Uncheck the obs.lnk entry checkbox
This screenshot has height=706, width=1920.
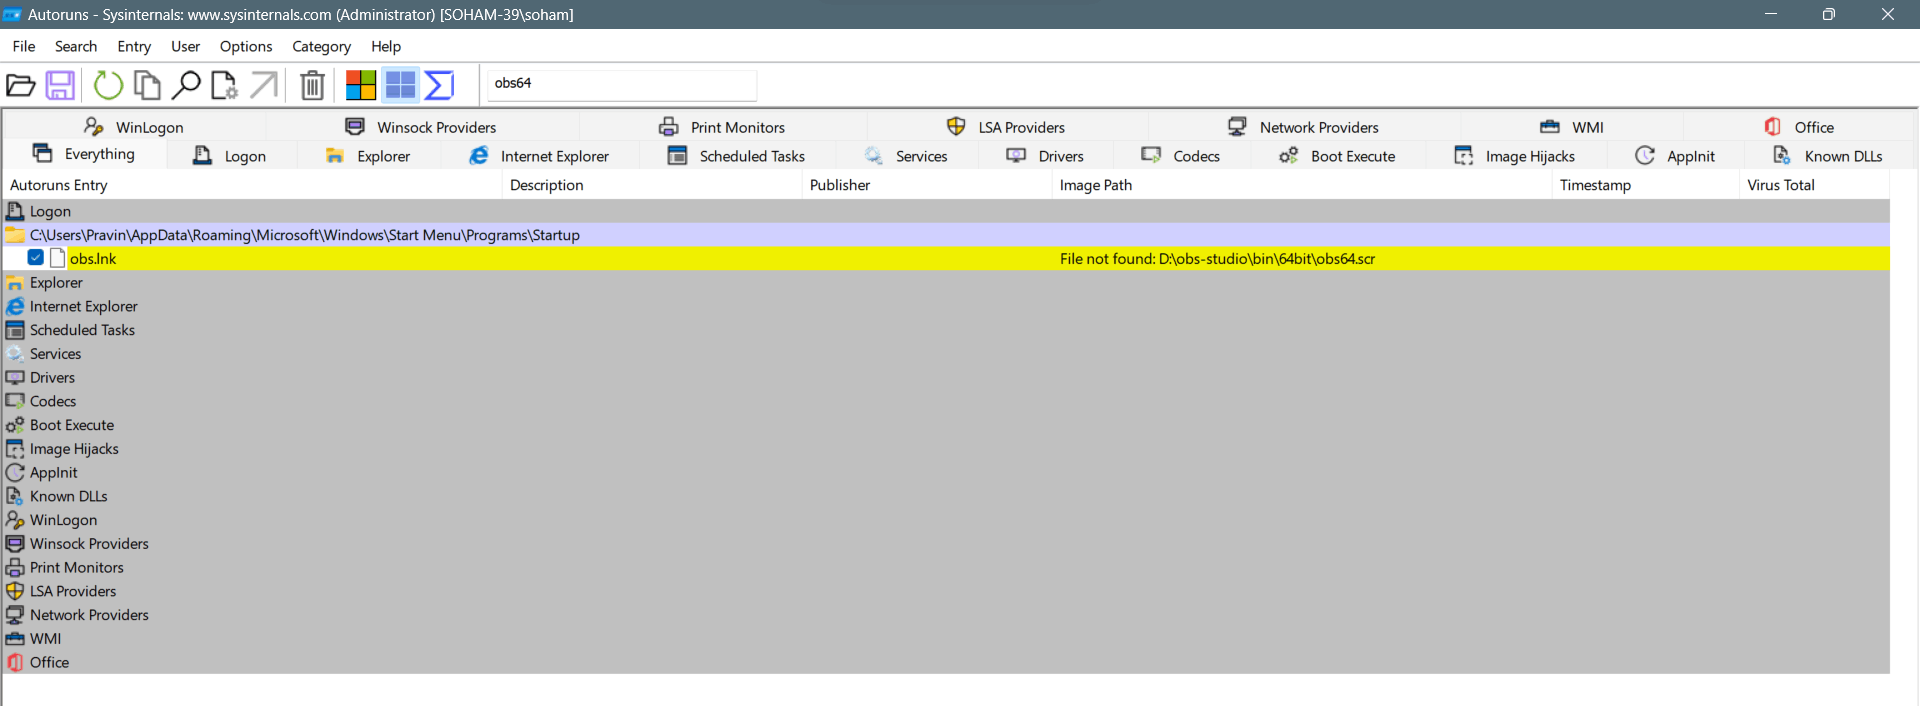36,258
